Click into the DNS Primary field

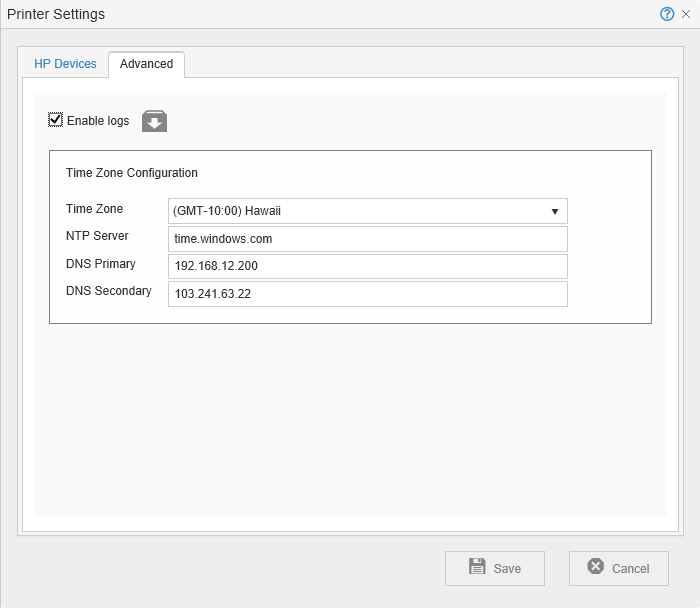click(367, 266)
